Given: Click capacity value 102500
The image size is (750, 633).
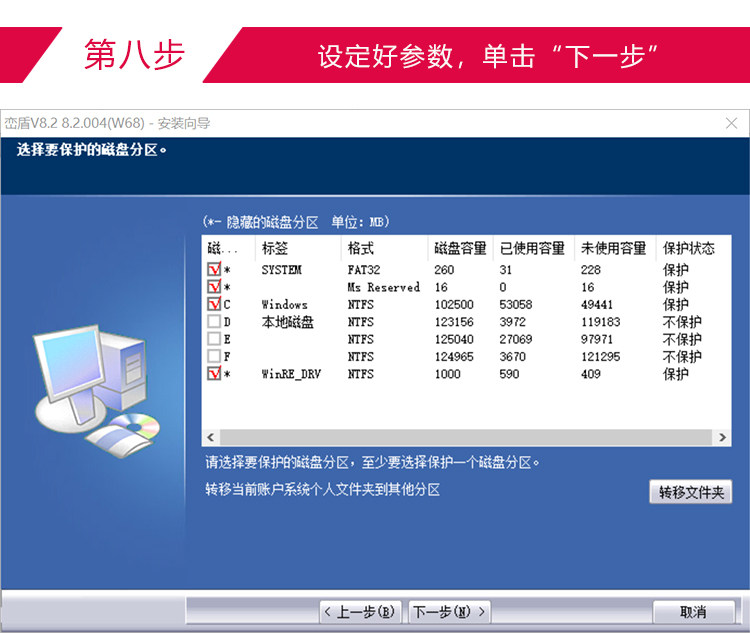Looking at the screenshot, I should click(454, 304).
